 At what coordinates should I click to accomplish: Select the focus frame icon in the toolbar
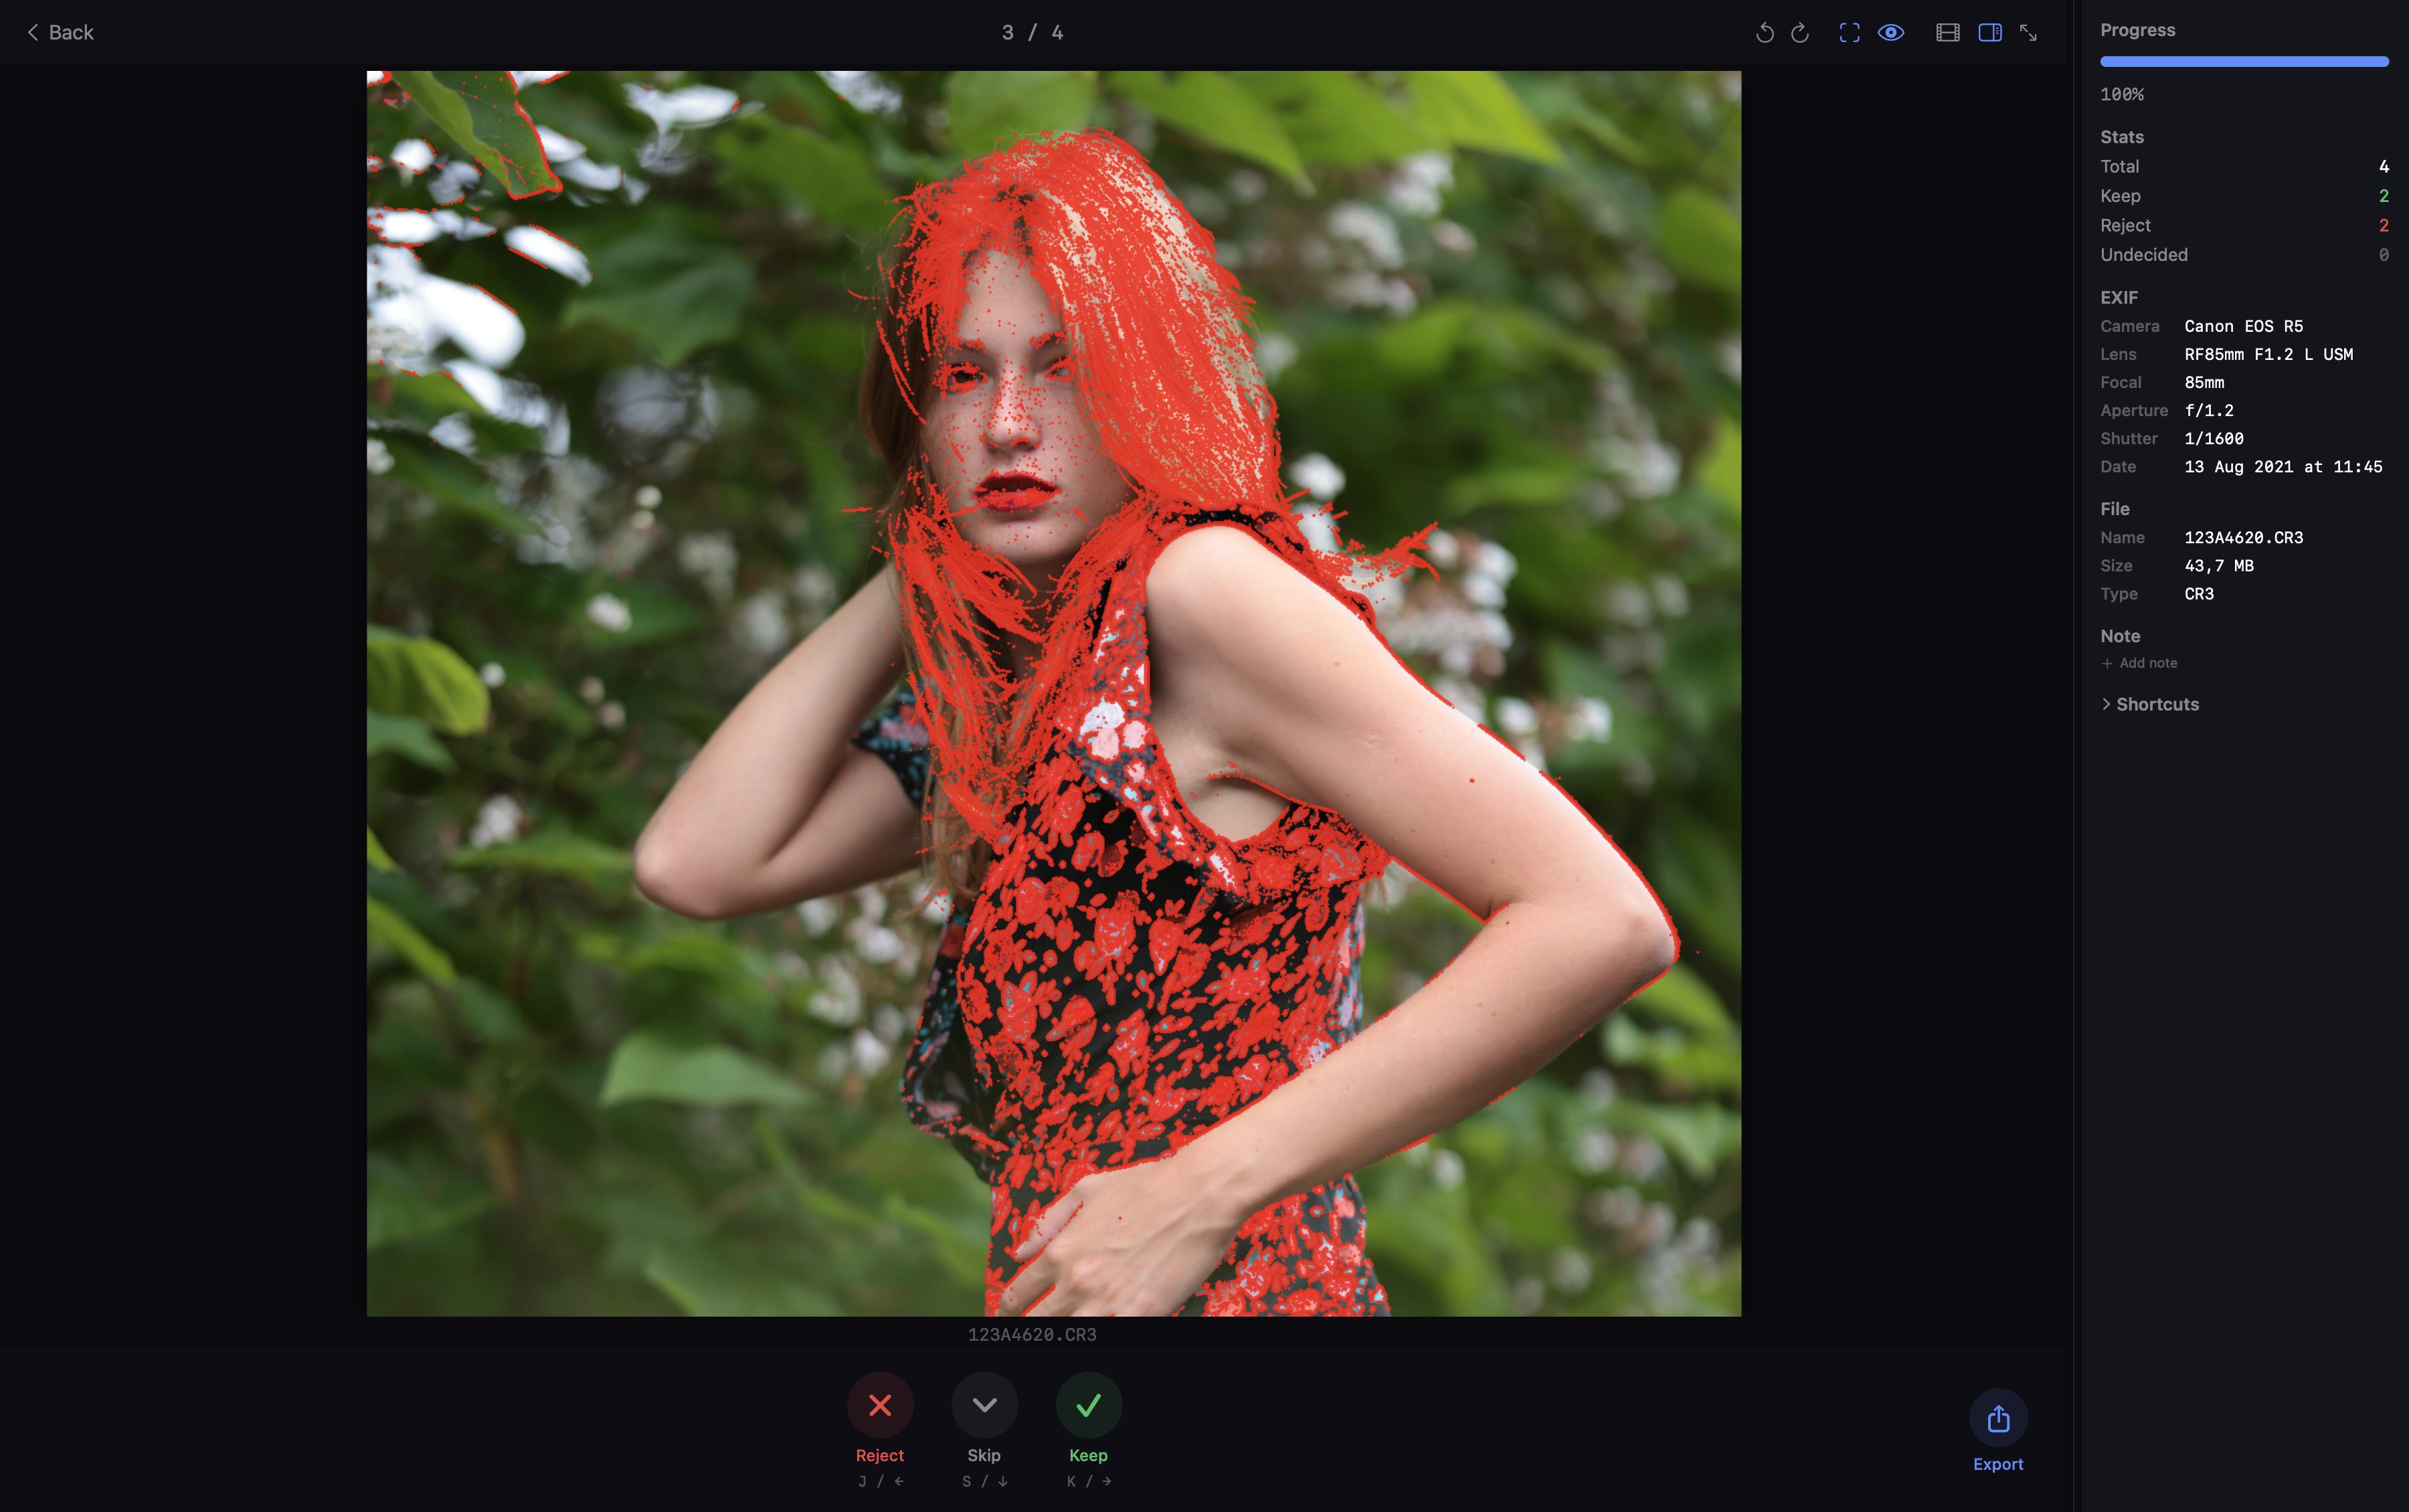[x=1849, y=32]
